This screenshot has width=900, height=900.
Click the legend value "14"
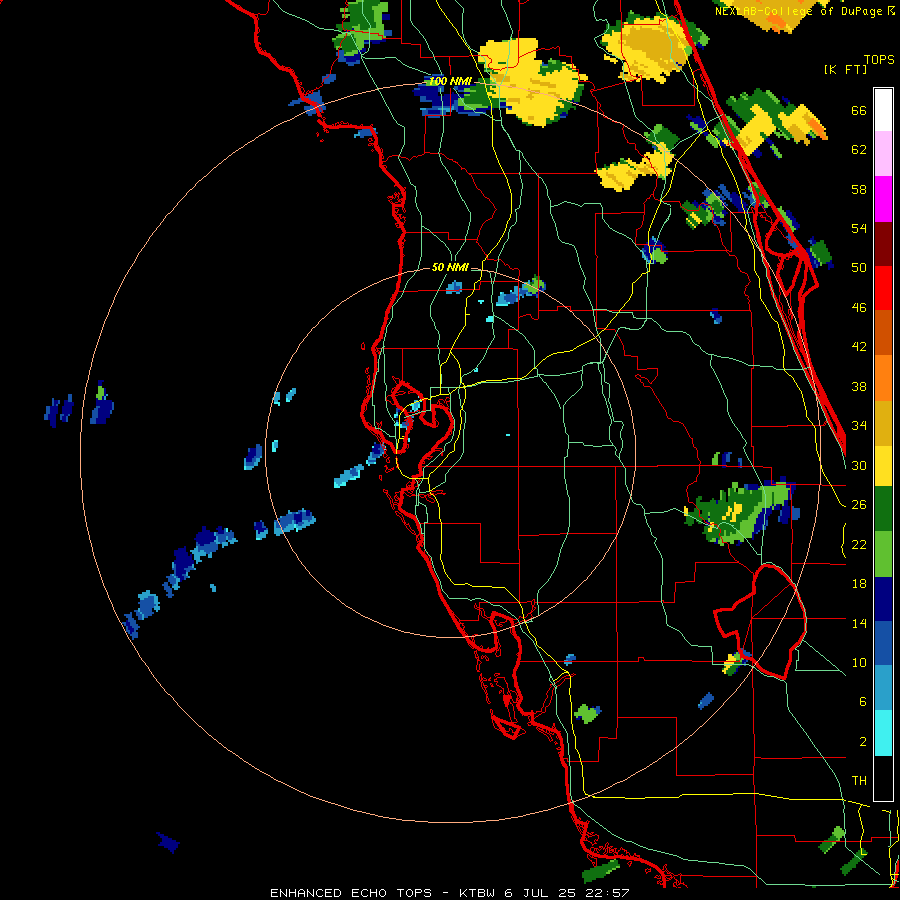[859, 623]
